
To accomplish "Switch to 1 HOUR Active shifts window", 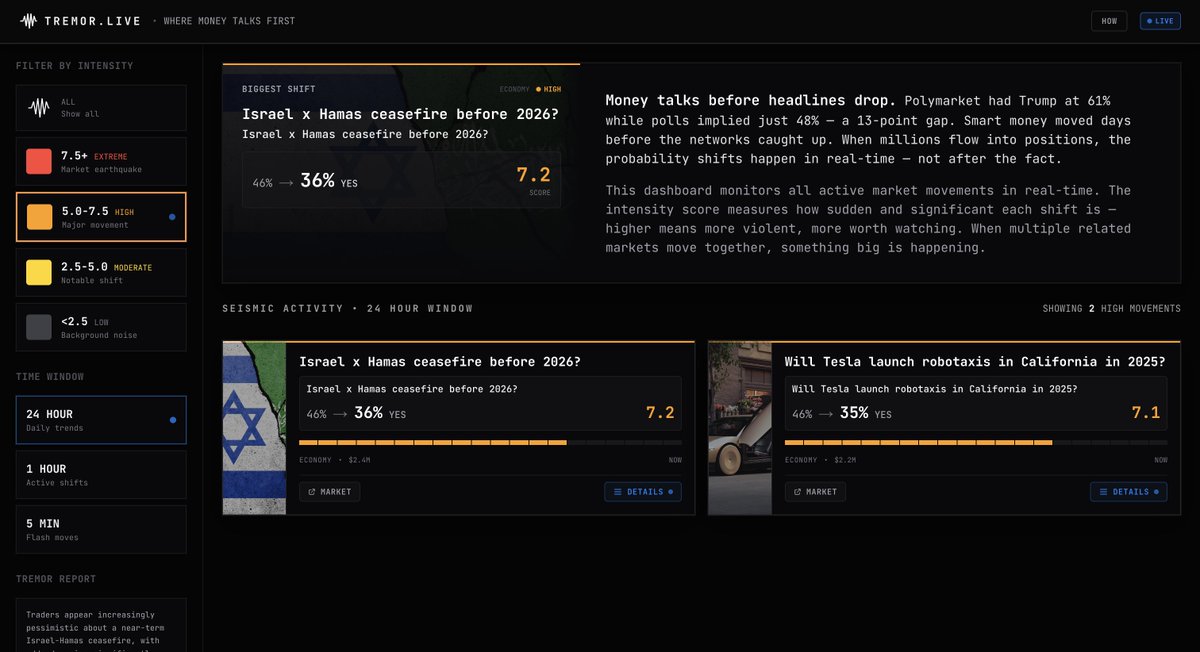I will pos(101,474).
